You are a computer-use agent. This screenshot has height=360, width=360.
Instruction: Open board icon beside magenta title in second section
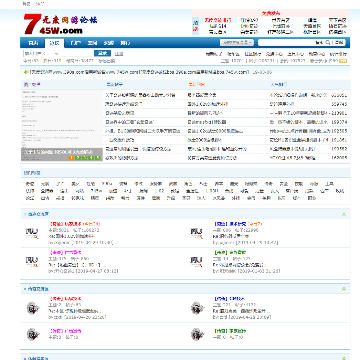click(33, 334)
